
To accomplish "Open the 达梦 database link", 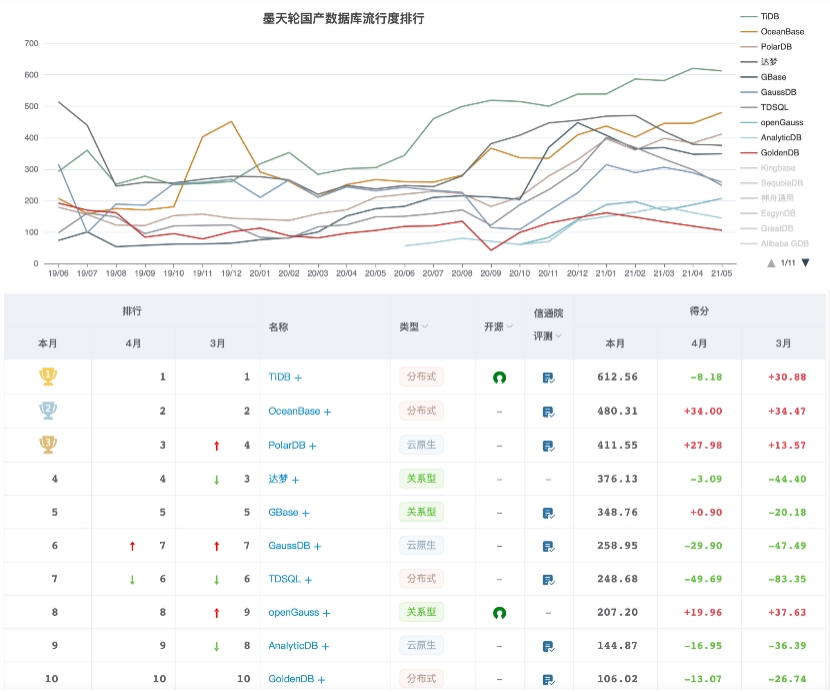I will [278, 479].
